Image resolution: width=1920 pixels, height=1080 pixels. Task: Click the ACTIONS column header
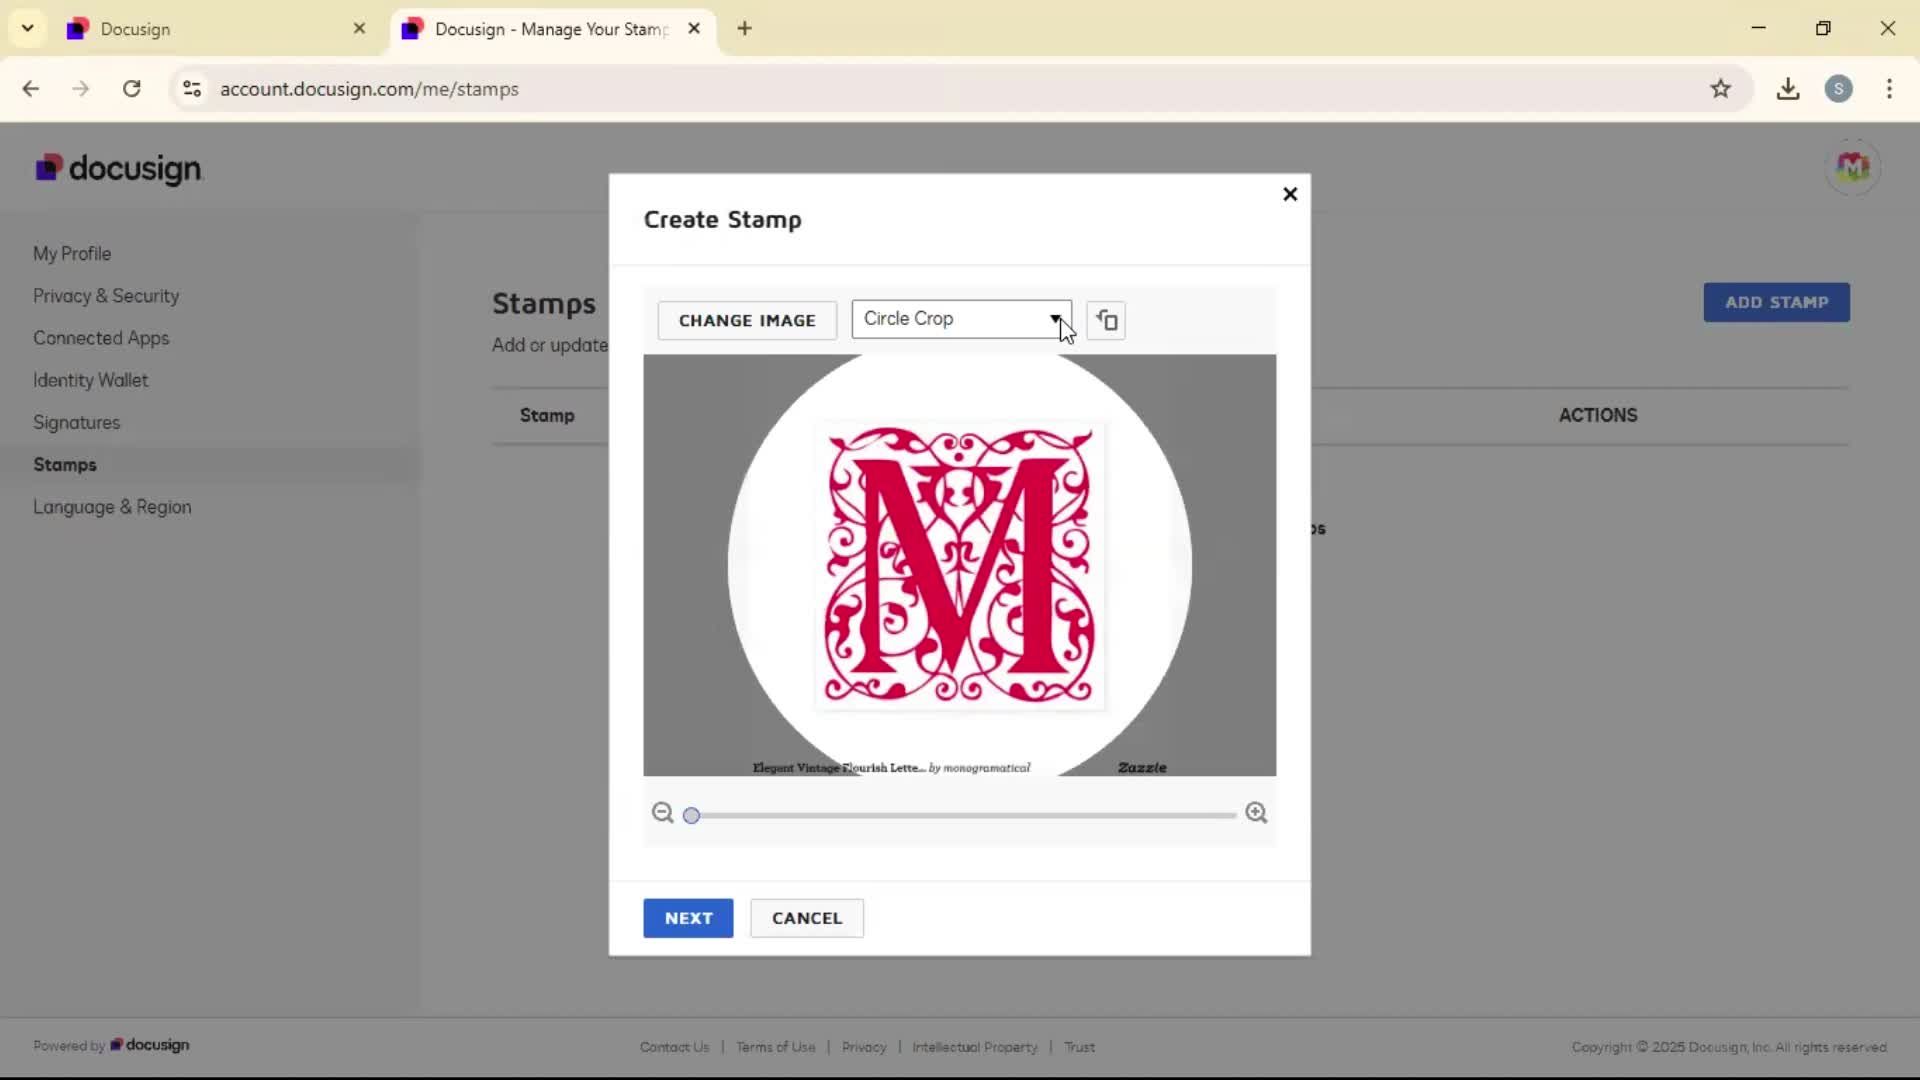pyautogui.click(x=1598, y=415)
